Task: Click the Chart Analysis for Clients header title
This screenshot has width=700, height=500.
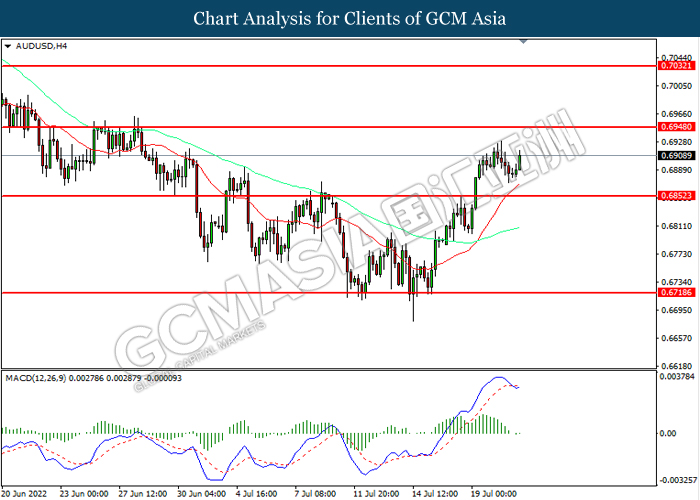Action: coord(350,18)
